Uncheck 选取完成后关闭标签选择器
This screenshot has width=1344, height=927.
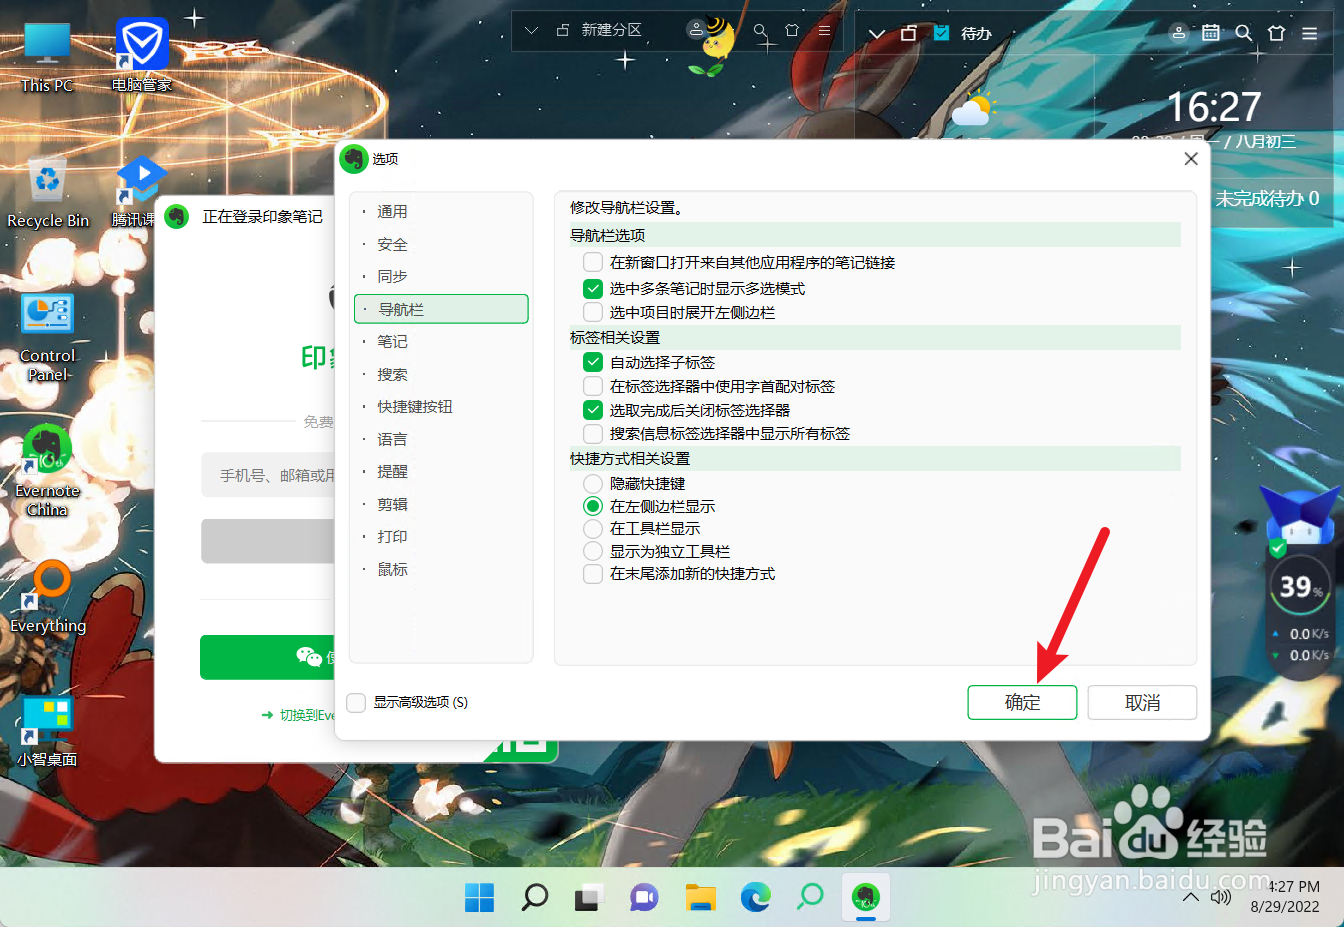593,410
